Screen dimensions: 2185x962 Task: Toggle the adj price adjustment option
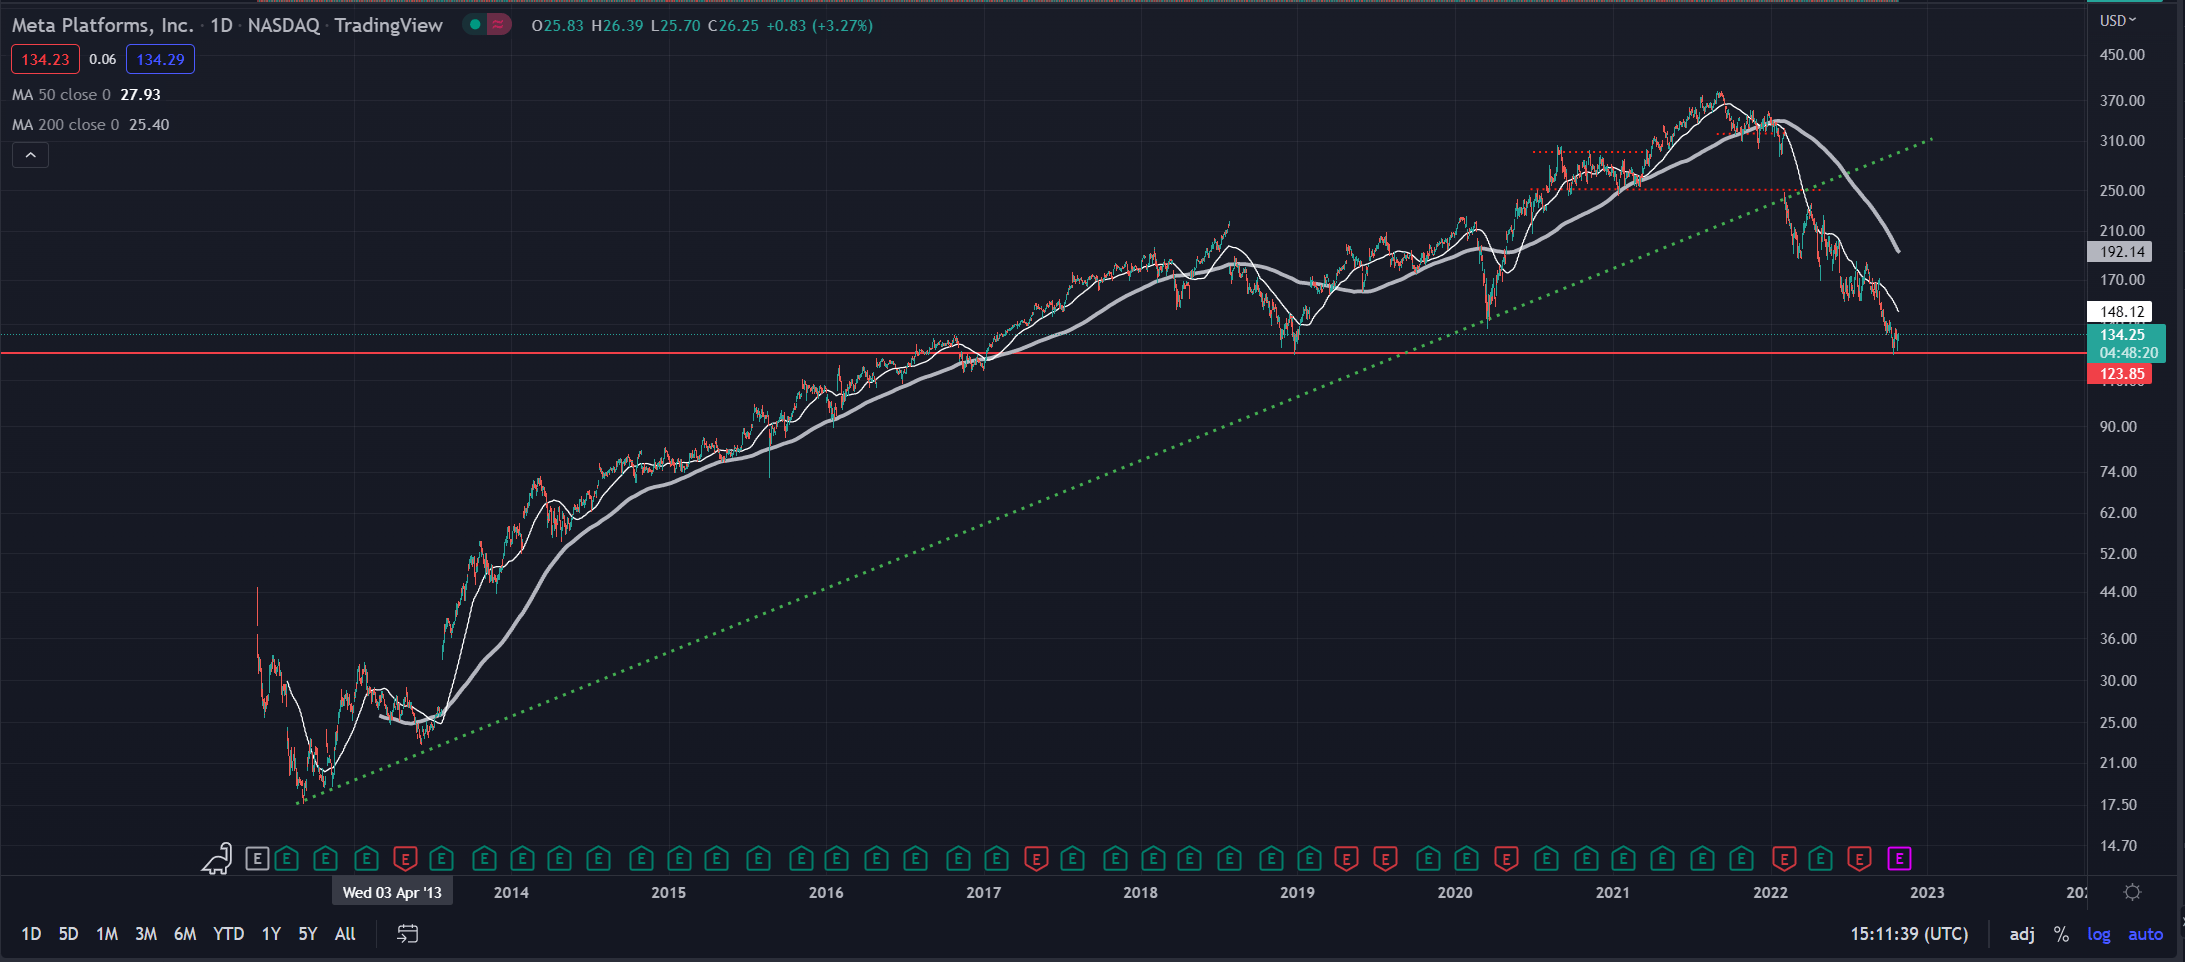[x=2022, y=934]
